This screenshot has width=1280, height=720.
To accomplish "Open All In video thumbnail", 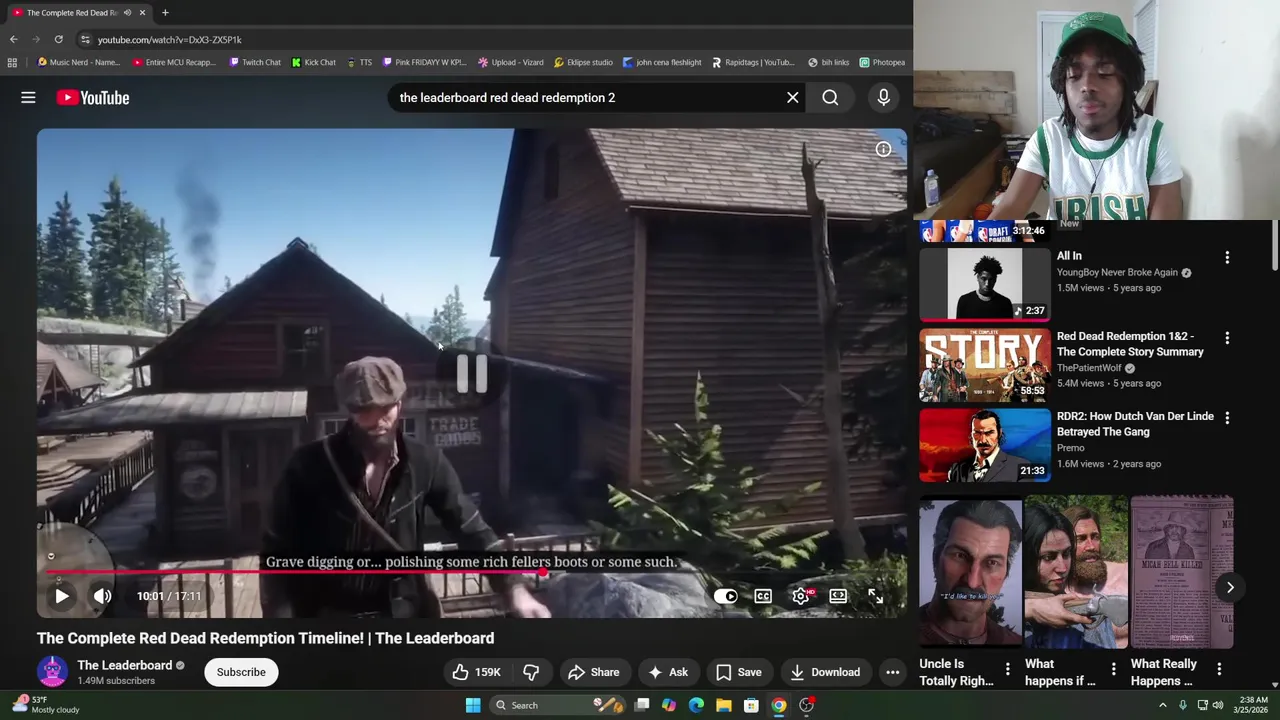I will click(x=984, y=284).
